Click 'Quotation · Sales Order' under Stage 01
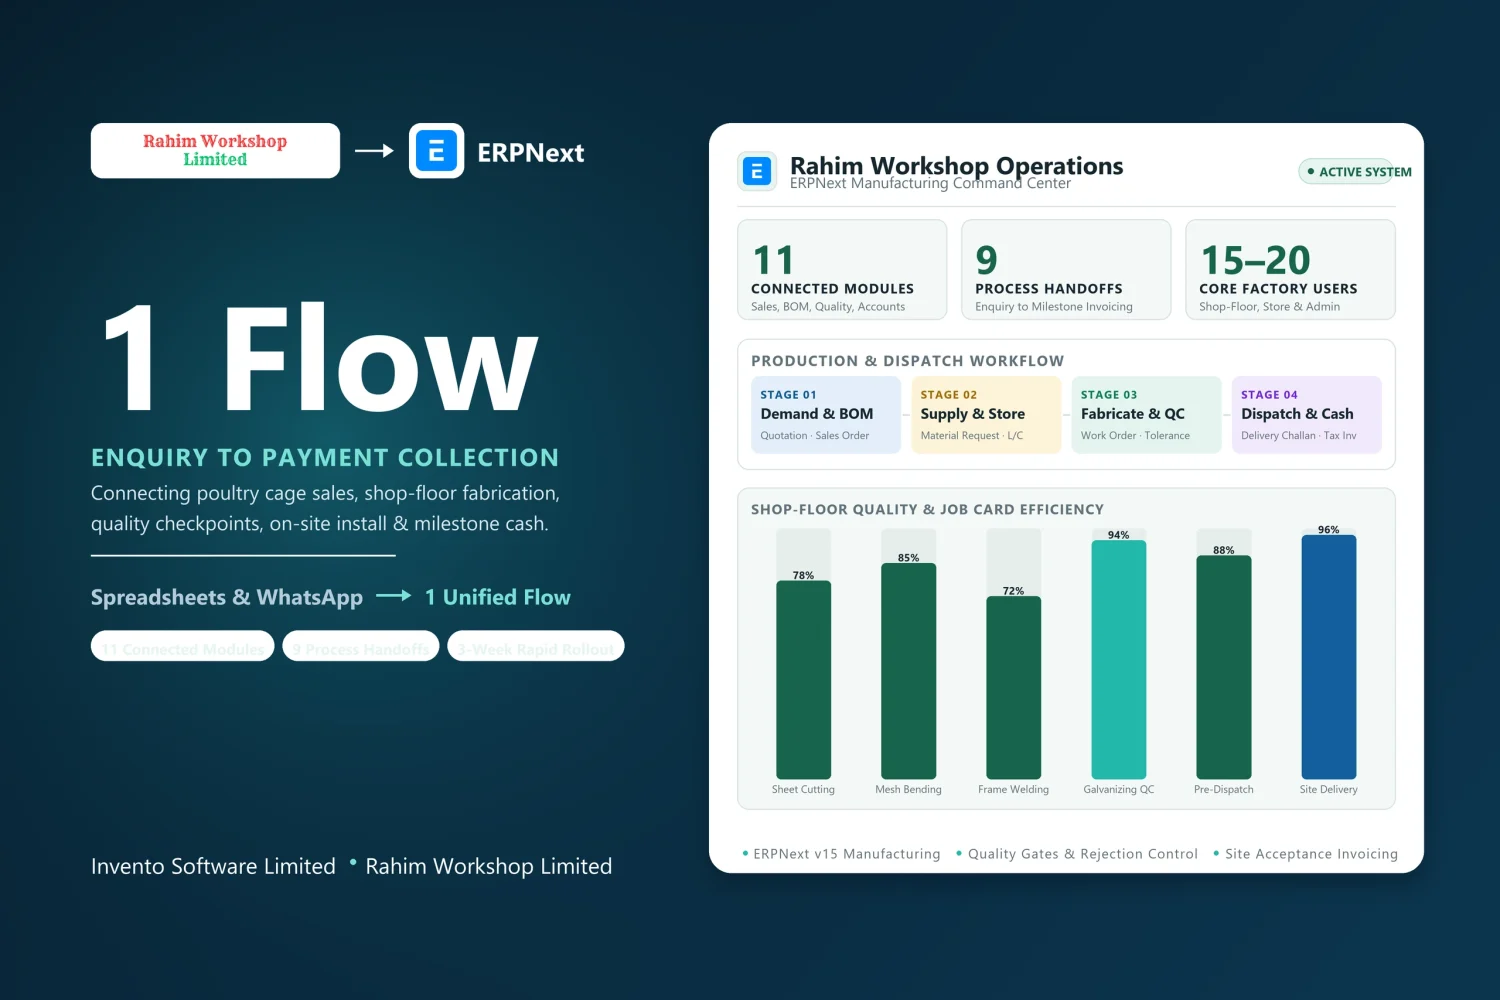 (814, 436)
